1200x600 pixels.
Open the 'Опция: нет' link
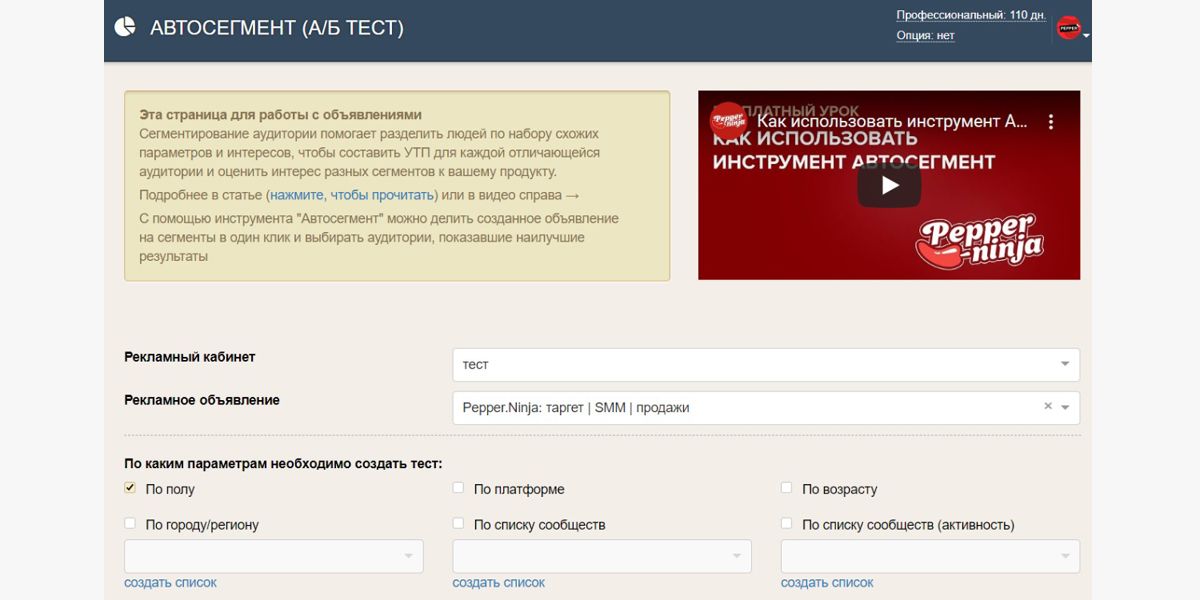pos(925,36)
